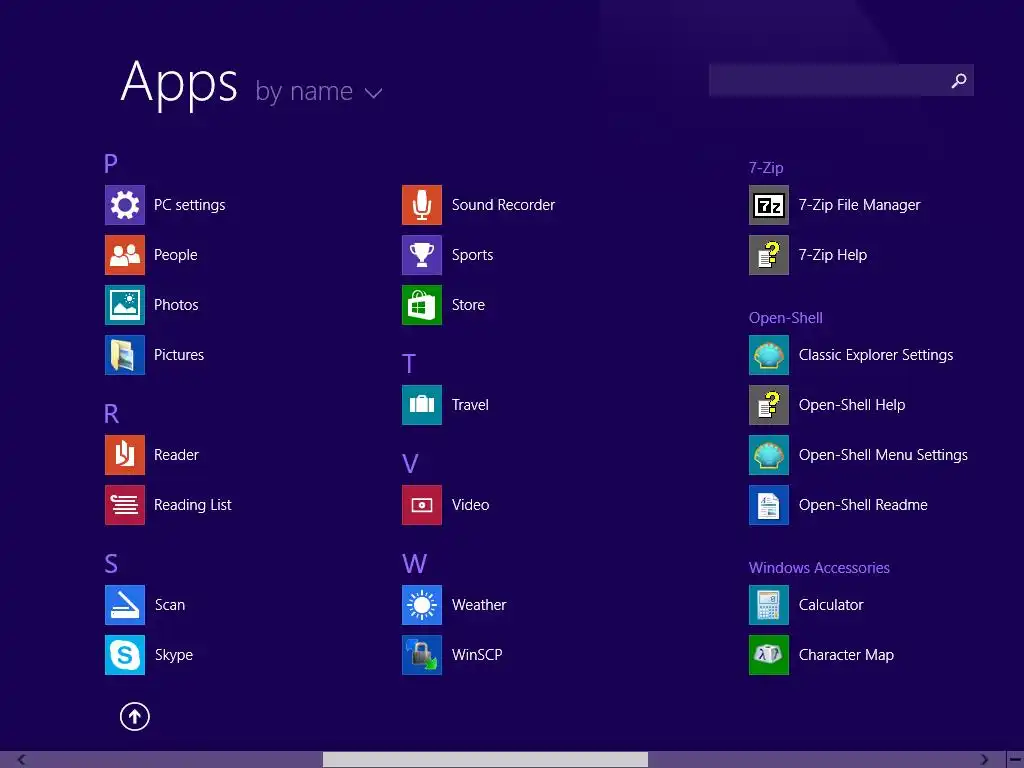This screenshot has width=1024, height=768.
Task: Open the Open-Shell Help icon
Action: coord(769,405)
